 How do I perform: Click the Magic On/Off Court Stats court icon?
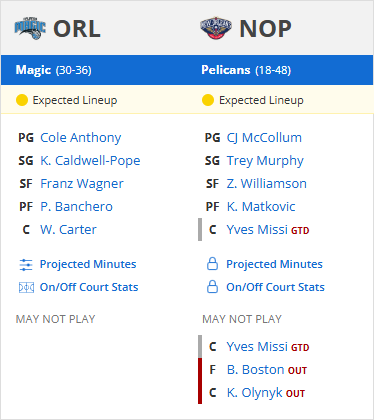(26, 287)
